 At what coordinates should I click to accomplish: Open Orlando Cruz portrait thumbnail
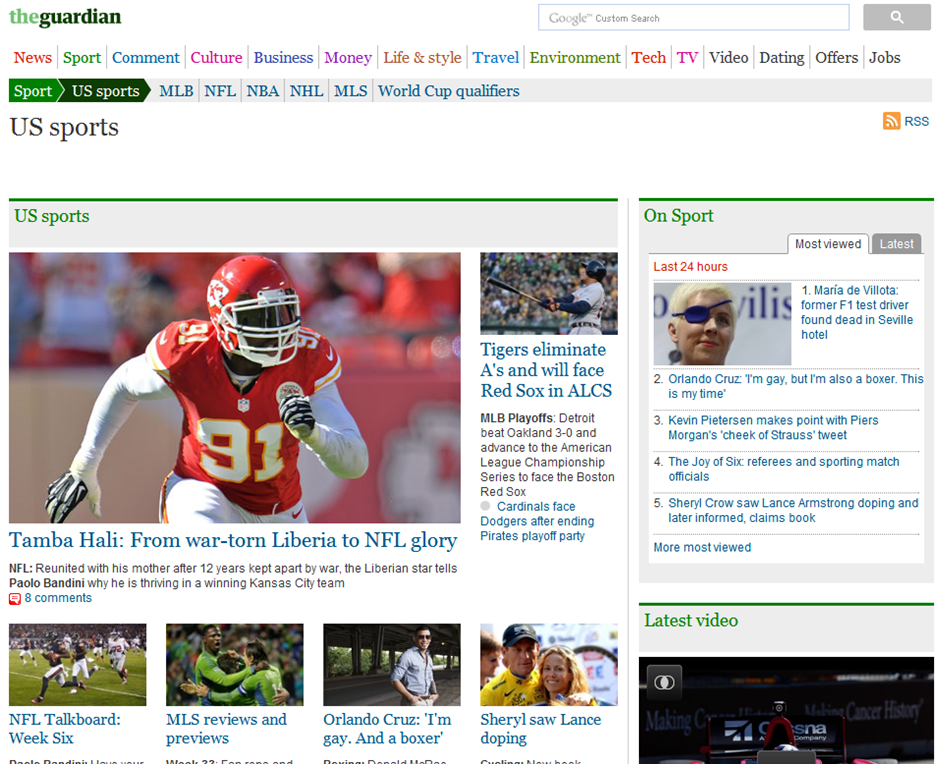(392, 665)
